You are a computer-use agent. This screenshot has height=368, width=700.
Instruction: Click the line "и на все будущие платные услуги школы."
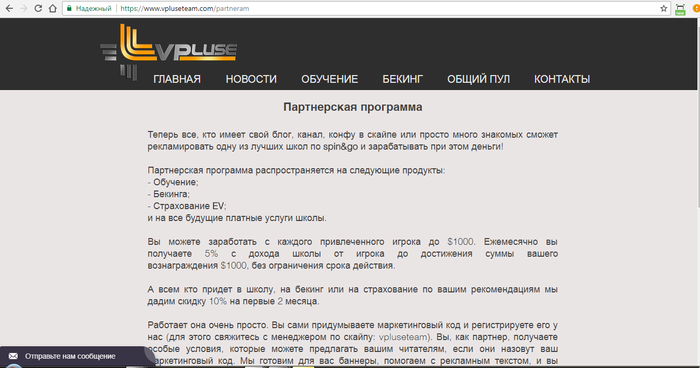[x=237, y=218]
